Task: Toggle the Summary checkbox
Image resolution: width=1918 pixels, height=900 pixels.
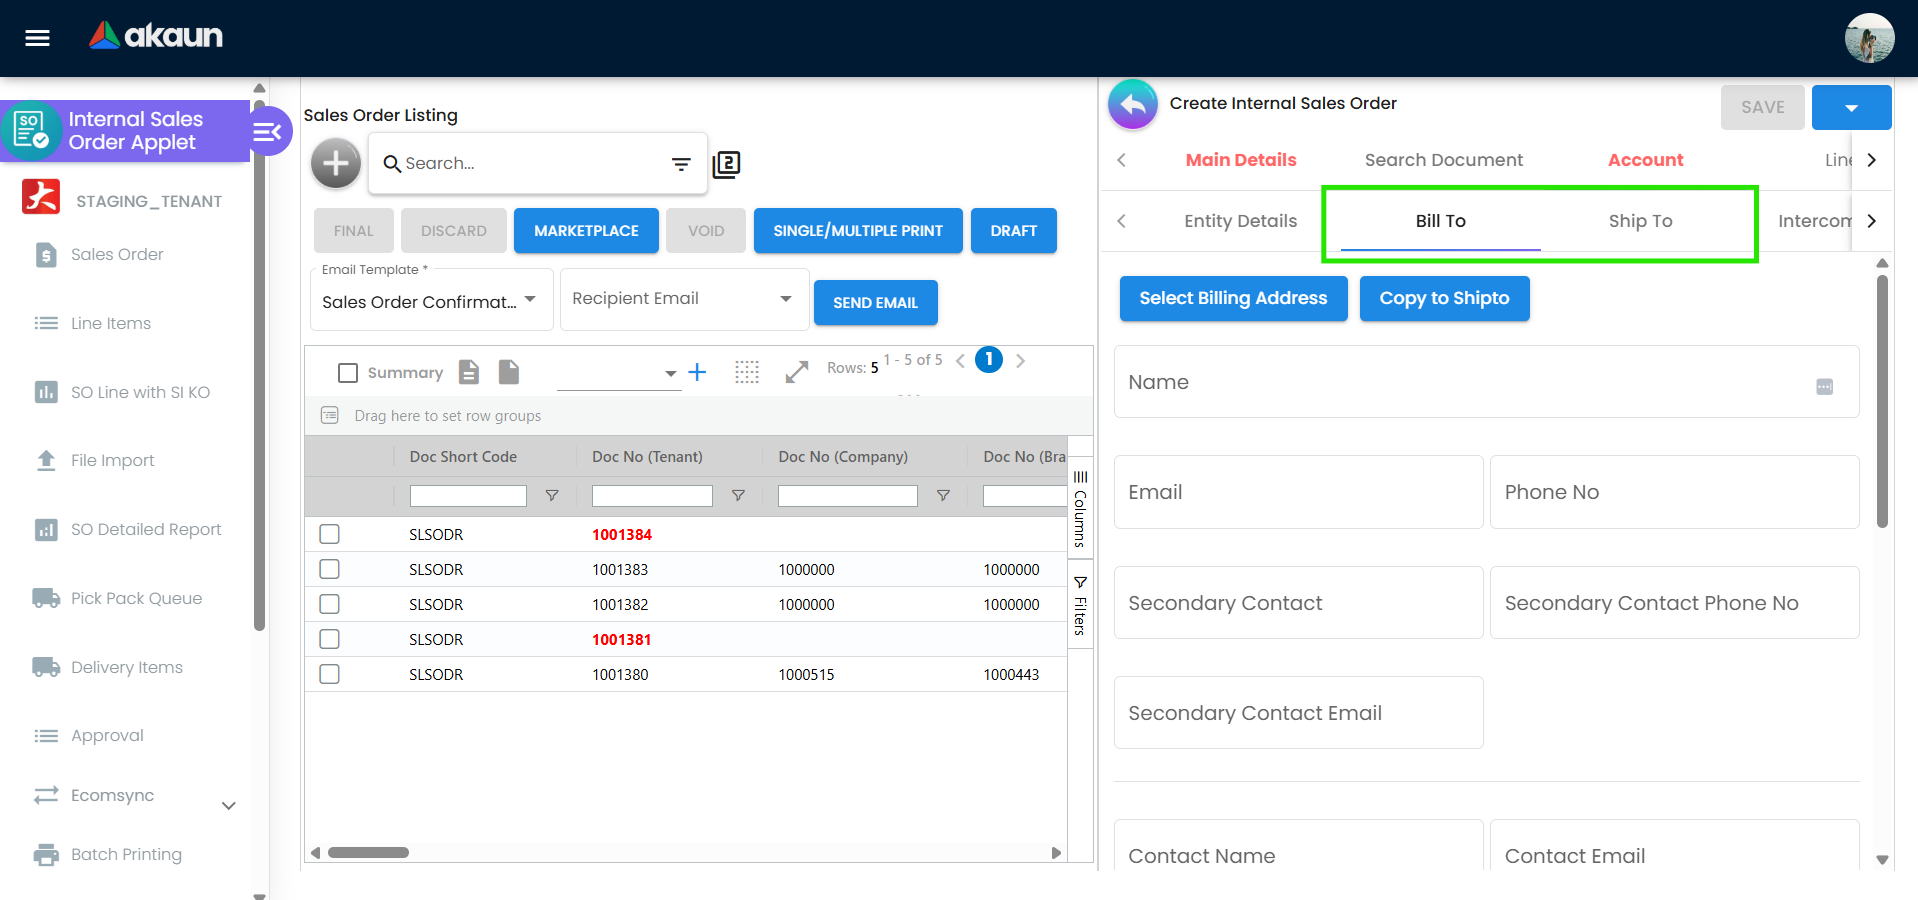Action: point(348,373)
